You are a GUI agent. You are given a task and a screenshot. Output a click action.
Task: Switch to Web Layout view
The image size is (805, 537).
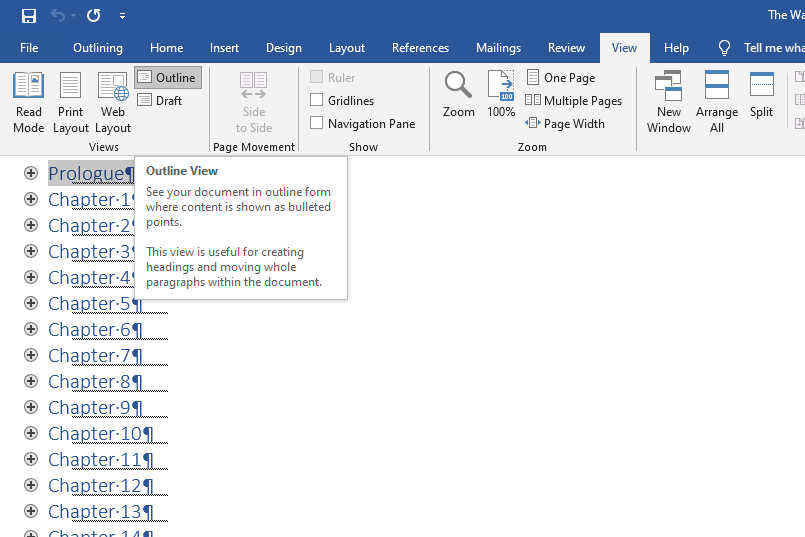(x=113, y=102)
